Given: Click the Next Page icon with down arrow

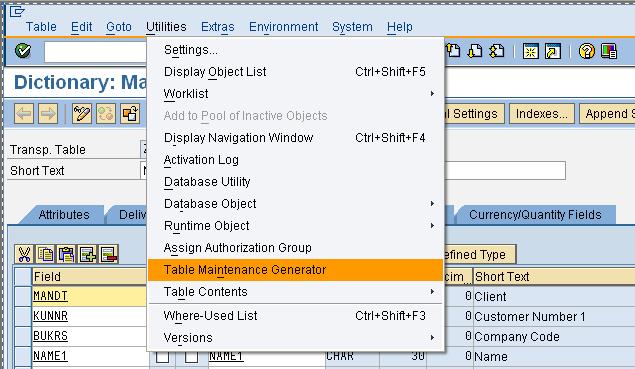Looking at the screenshot, I should coord(475,51).
